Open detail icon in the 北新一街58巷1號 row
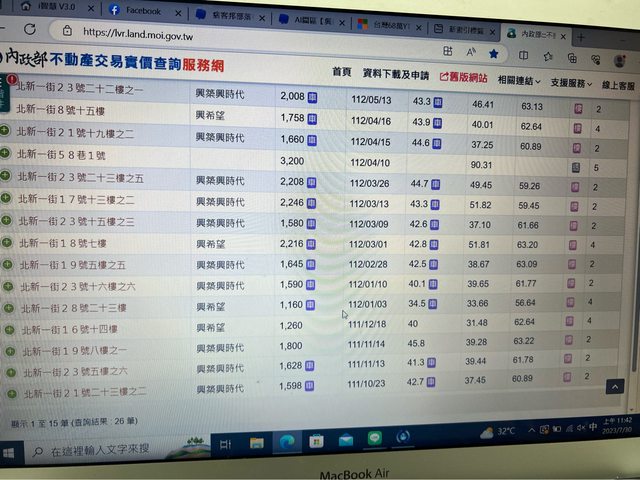The height and width of the screenshot is (480, 640). 575,167
